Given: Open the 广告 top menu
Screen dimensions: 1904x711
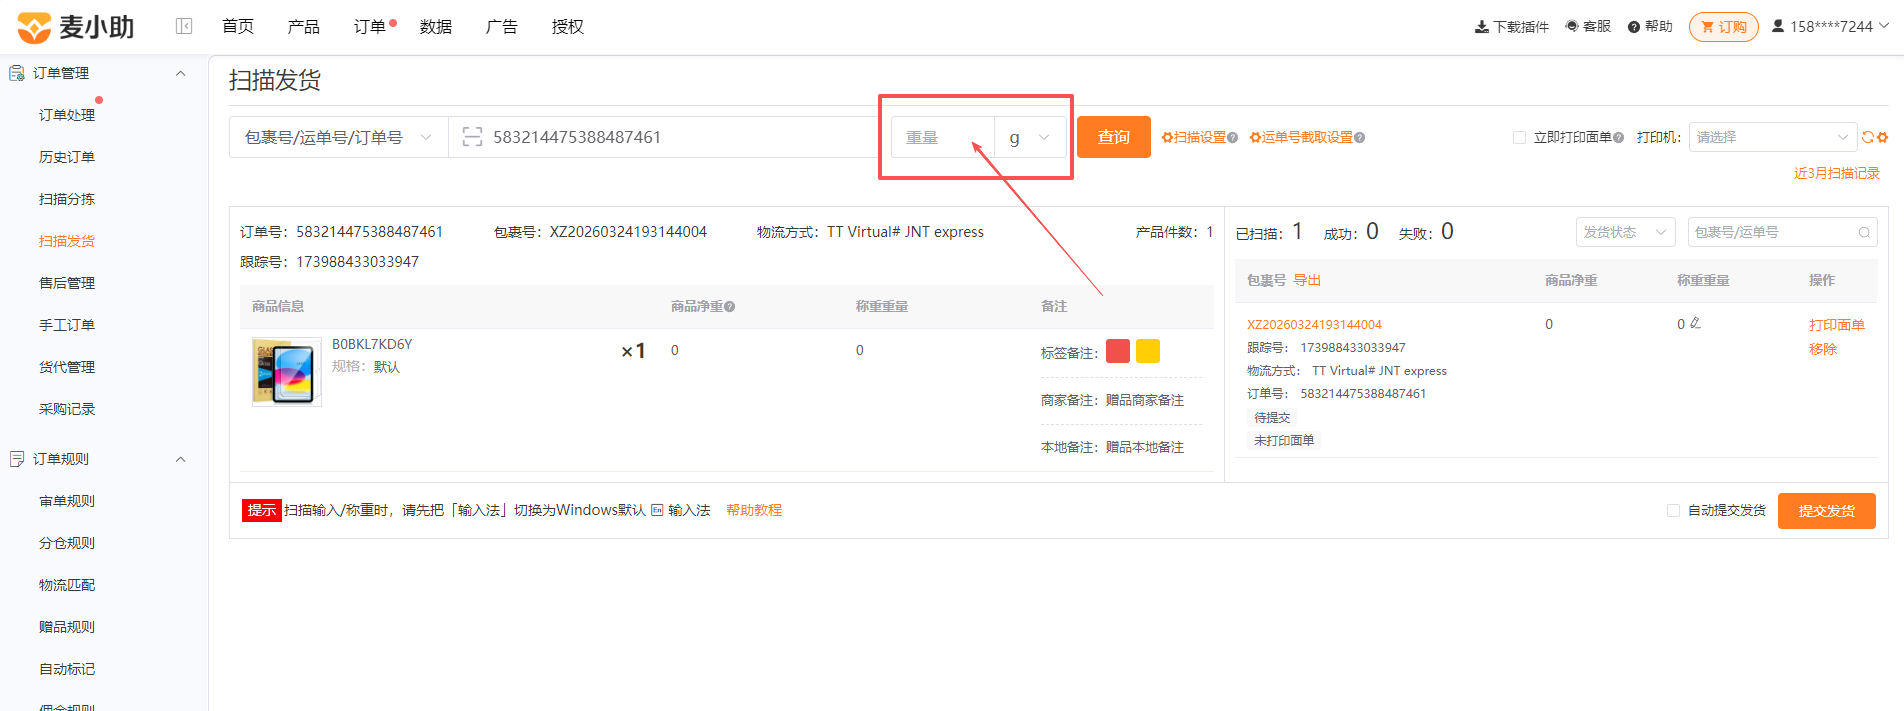Looking at the screenshot, I should [x=502, y=26].
